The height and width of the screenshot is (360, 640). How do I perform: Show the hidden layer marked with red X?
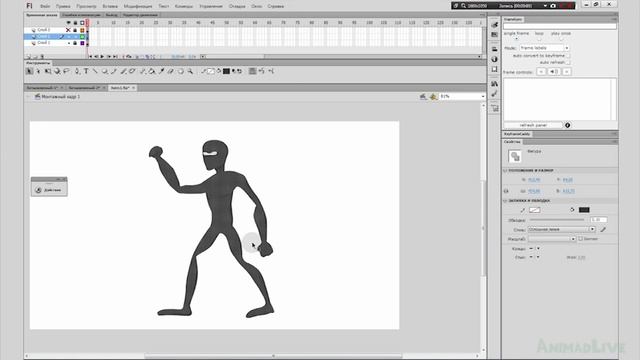(x=68, y=30)
